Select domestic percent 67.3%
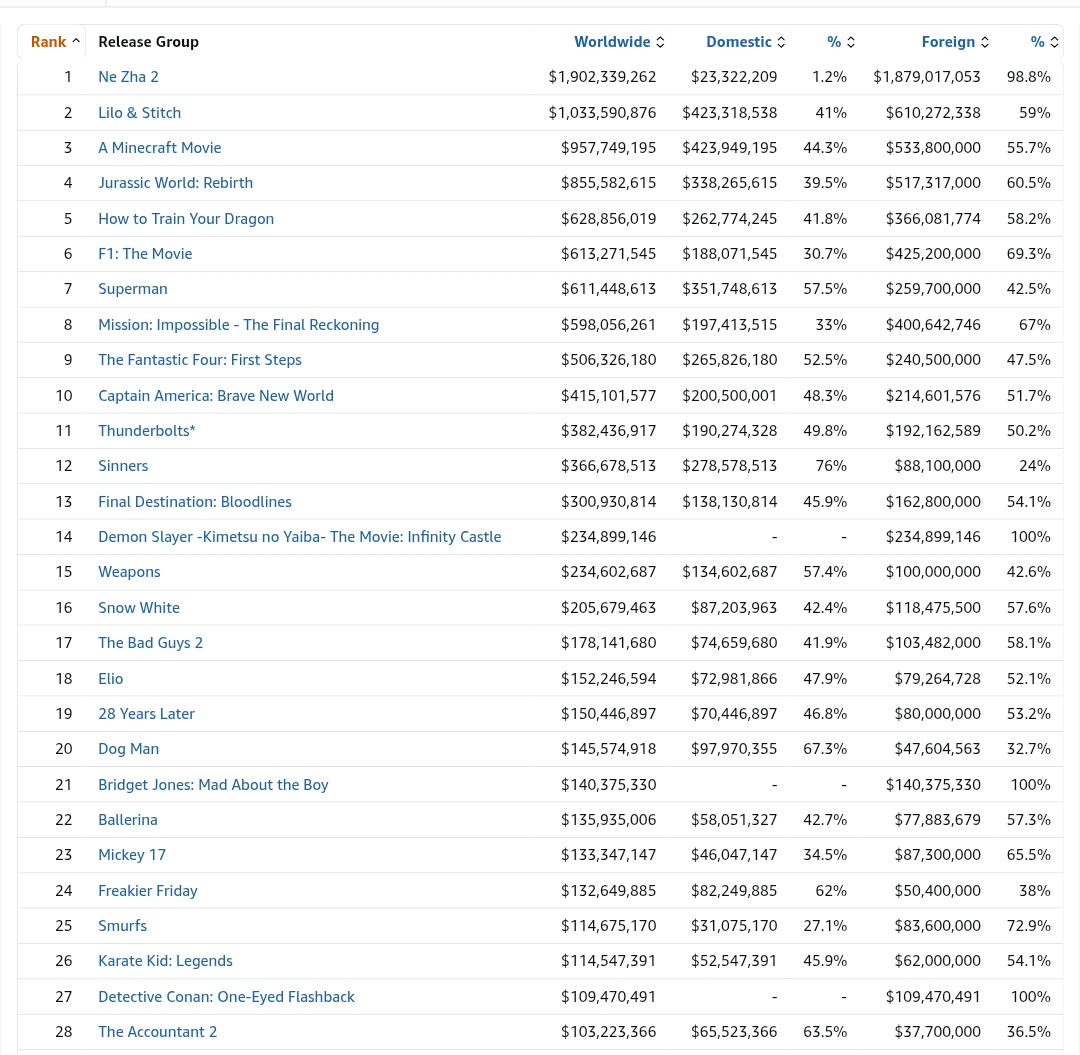The height and width of the screenshot is (1055, 1080). coord(824,749)
